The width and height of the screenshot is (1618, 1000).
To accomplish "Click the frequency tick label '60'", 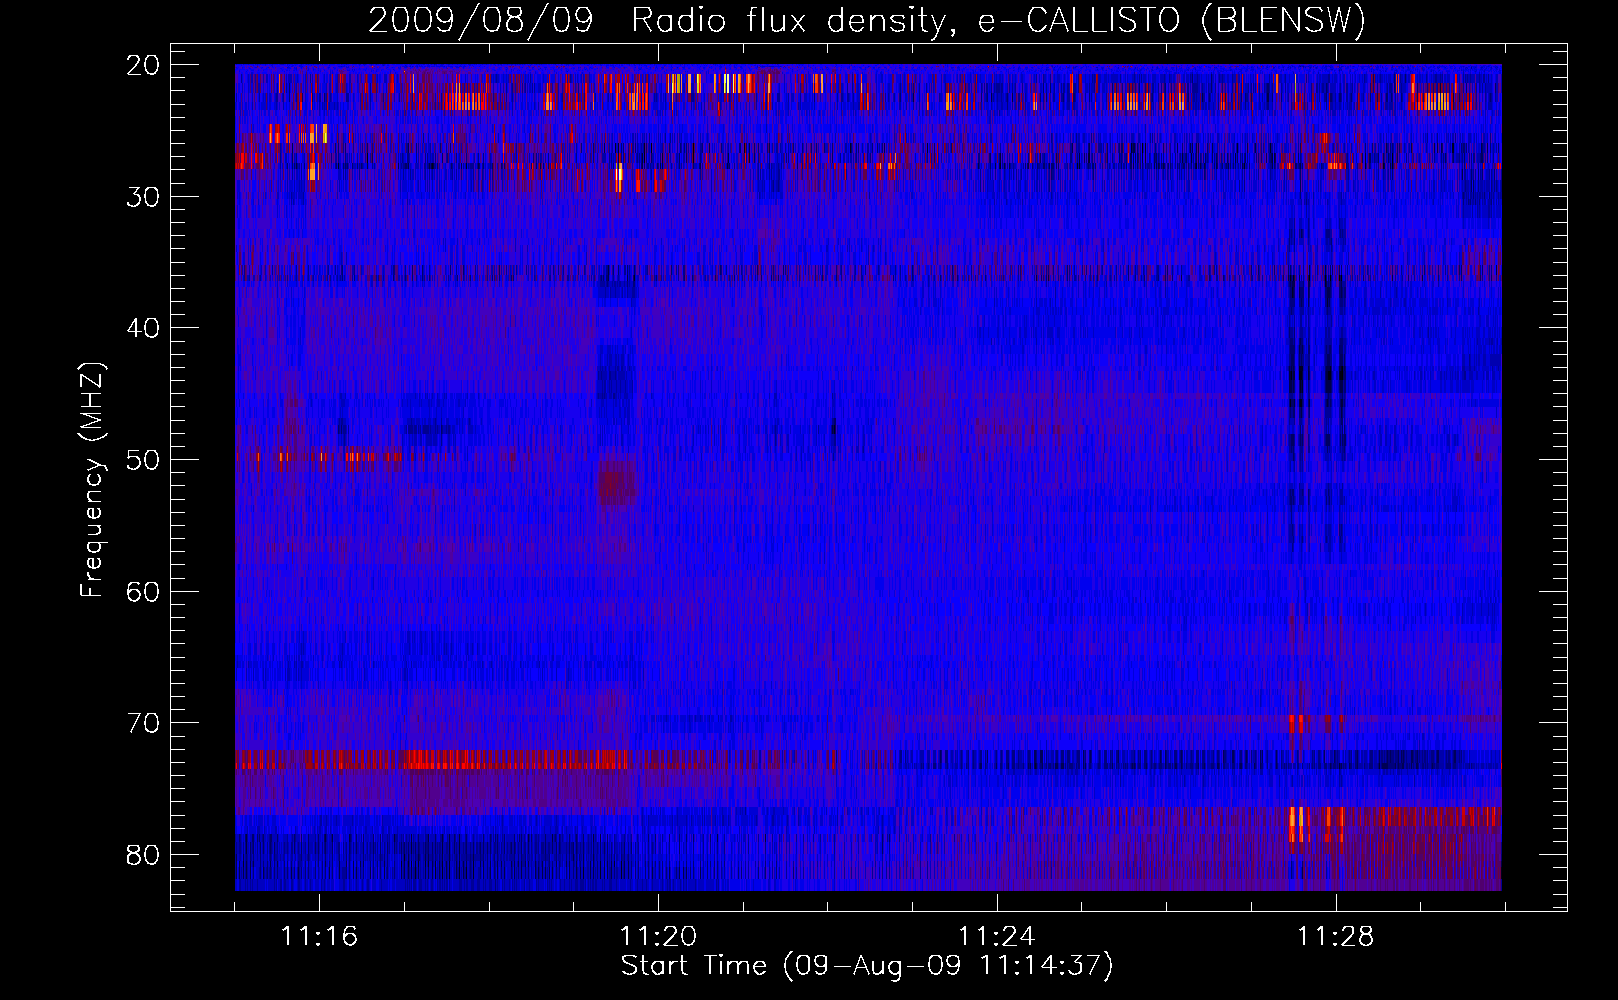I will pyautogui.click(x=144, y=592).
